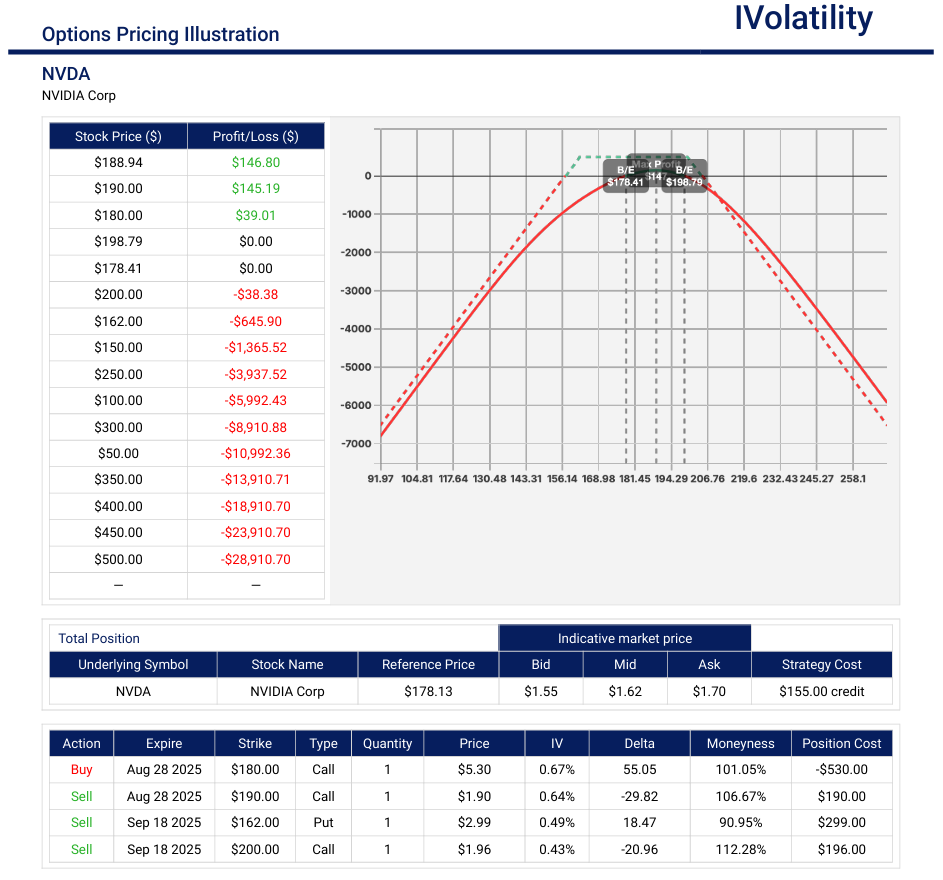
Task: Click the "Action" column header
Action: point(82,743)
